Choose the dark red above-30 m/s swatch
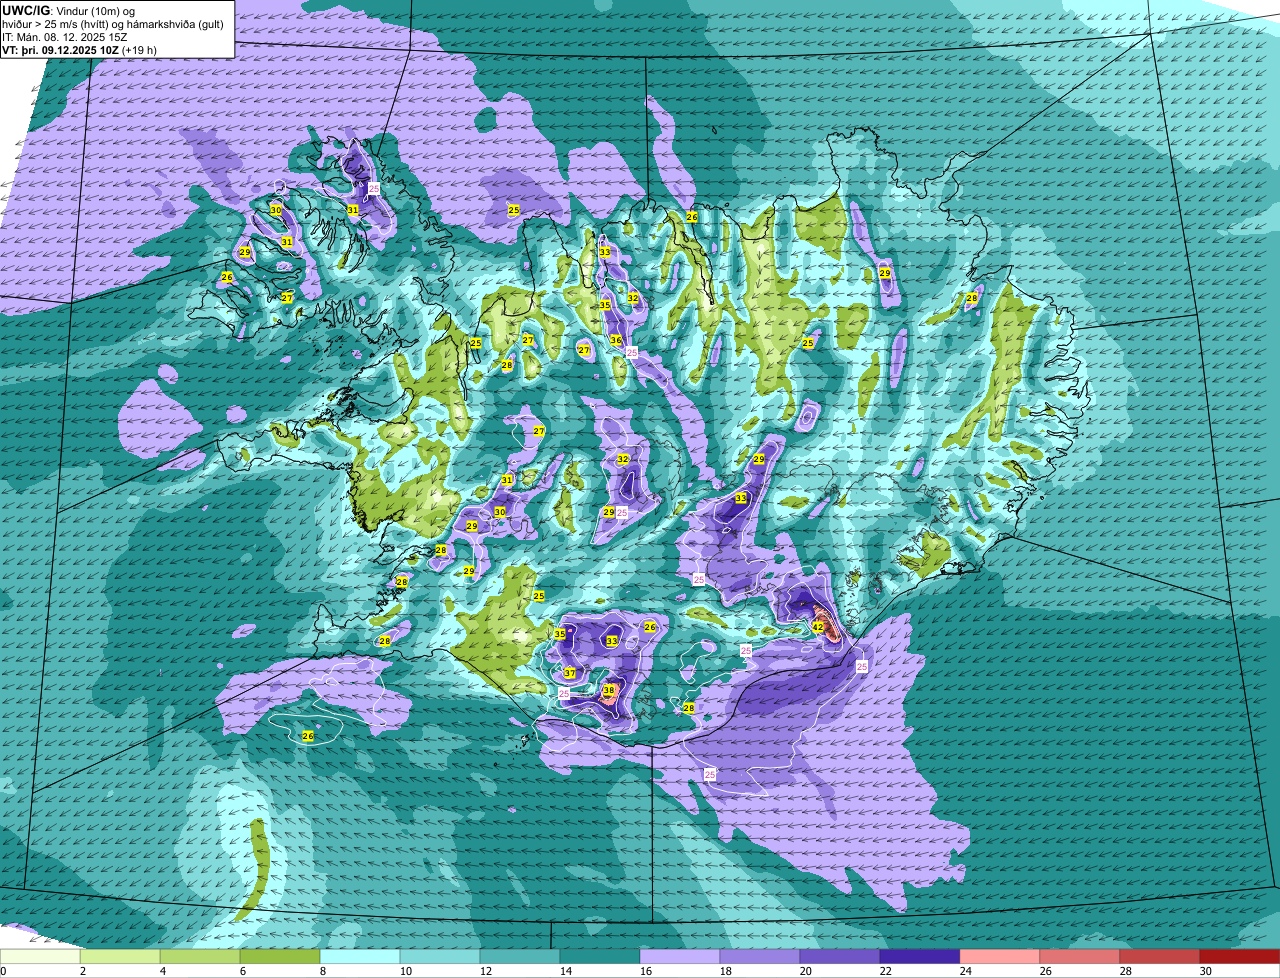The height and width of the screenshot is (978, 1280). (x=1240, y=957)
